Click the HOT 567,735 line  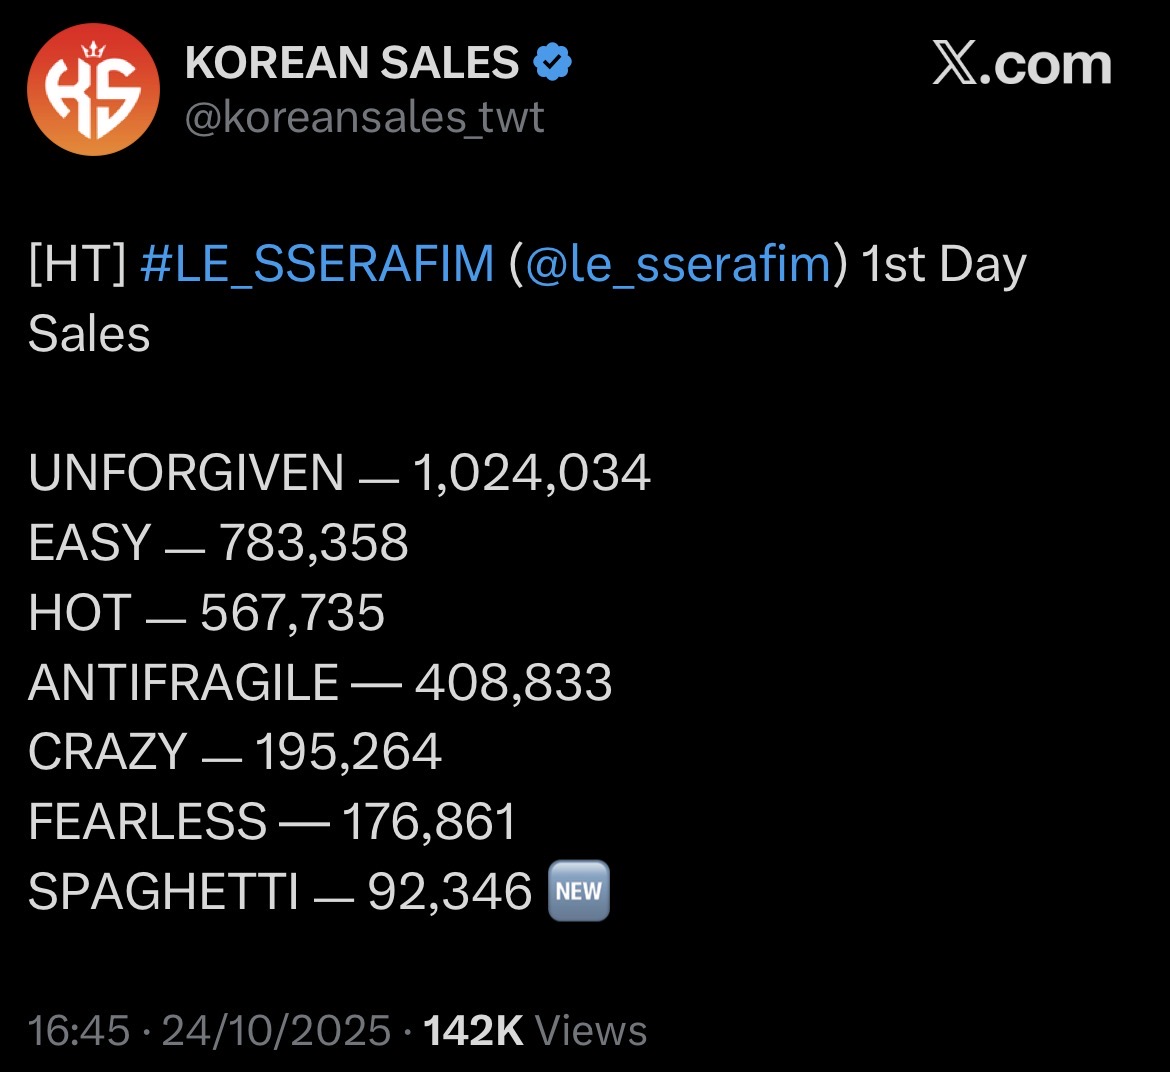pos(206,613)
